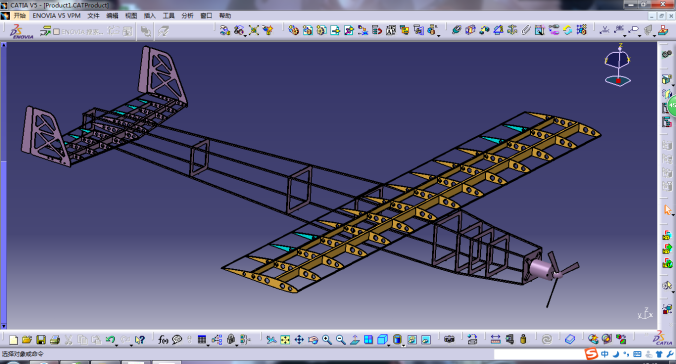The width and height of the screenshot is (676, 364).
Task: Click Generate Numbering icon
Action: click(x=391, y=30)
